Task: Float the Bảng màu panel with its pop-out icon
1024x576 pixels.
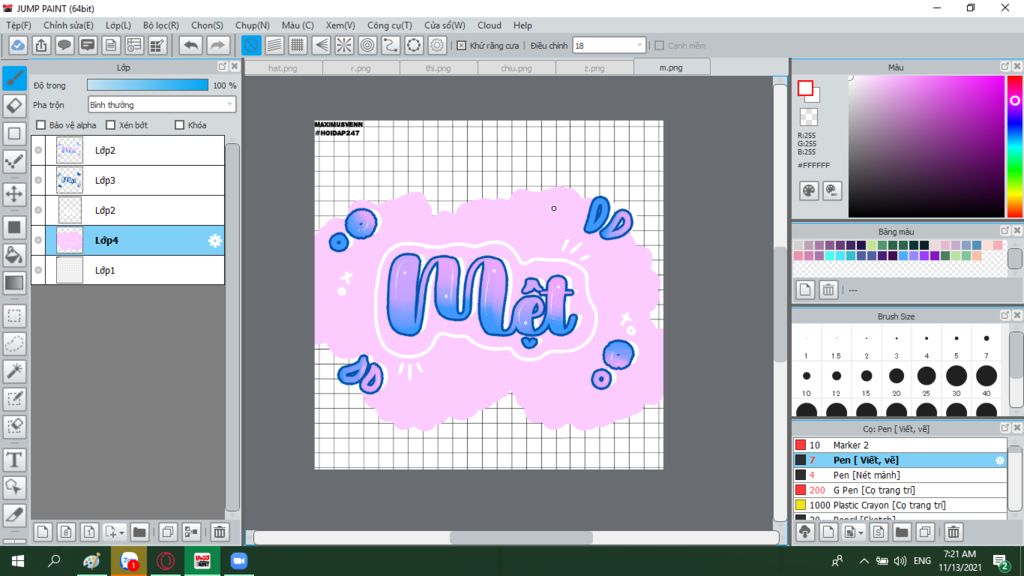Action: (1005, 231)
